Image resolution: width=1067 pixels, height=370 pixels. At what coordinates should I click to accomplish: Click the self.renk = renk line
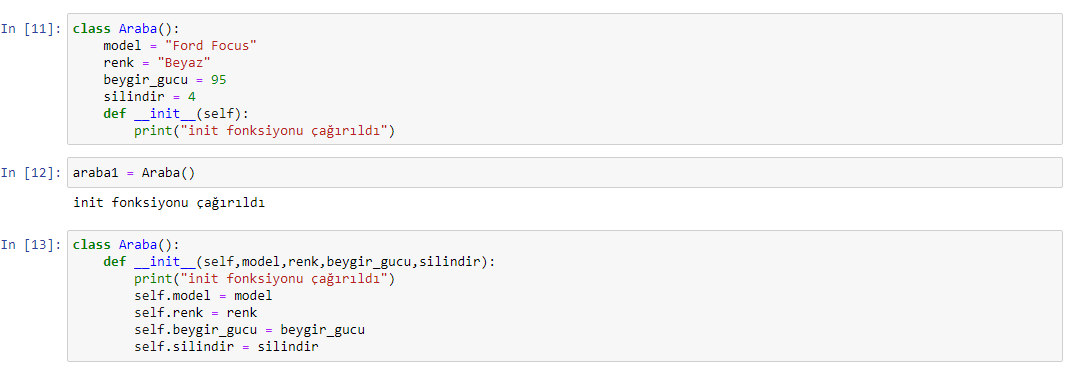[195, 313]
